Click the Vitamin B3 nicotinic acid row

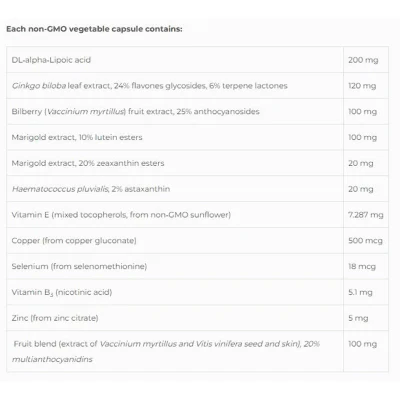[197, 292]
